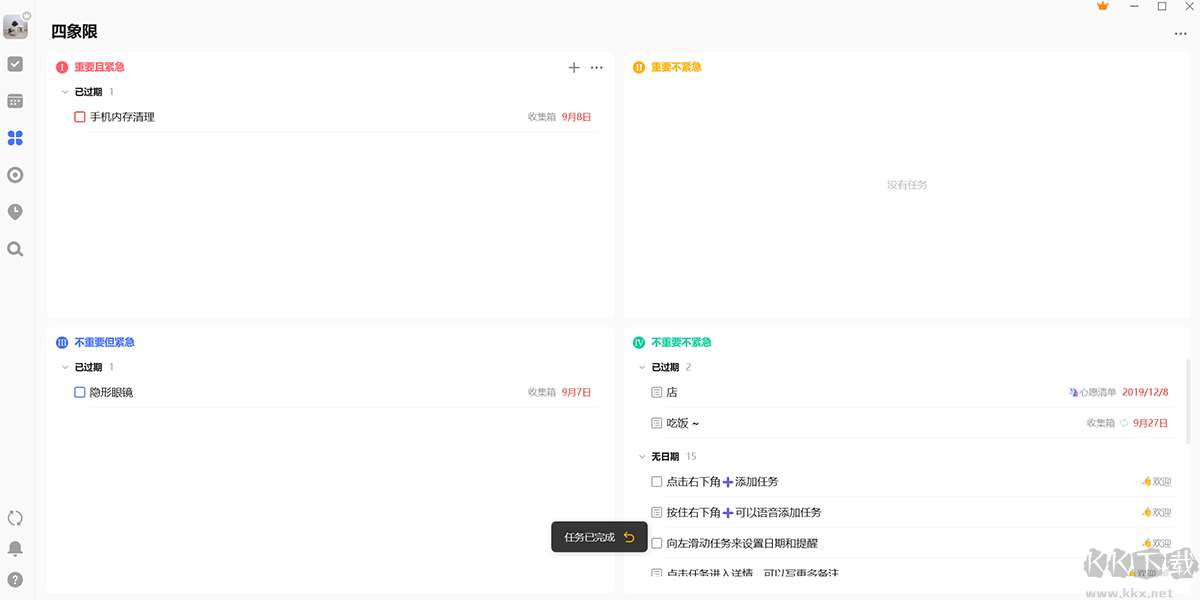This screenshot has width=1200, height=600.
Task: Tick the 向左滑动任务来设置日期和提醒 checkbox
Action: coord(657,543)
